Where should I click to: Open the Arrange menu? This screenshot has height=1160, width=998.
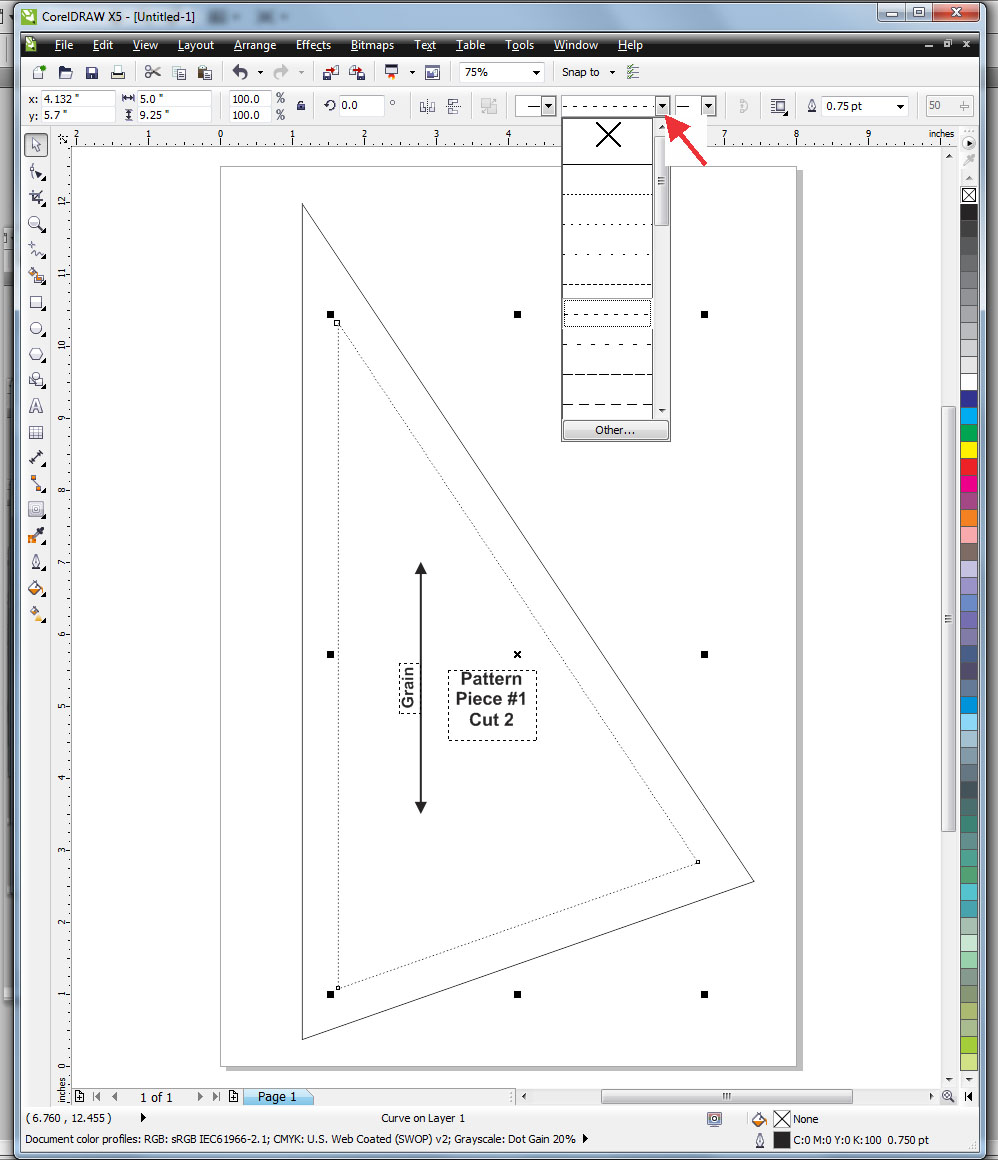[255, 45]
